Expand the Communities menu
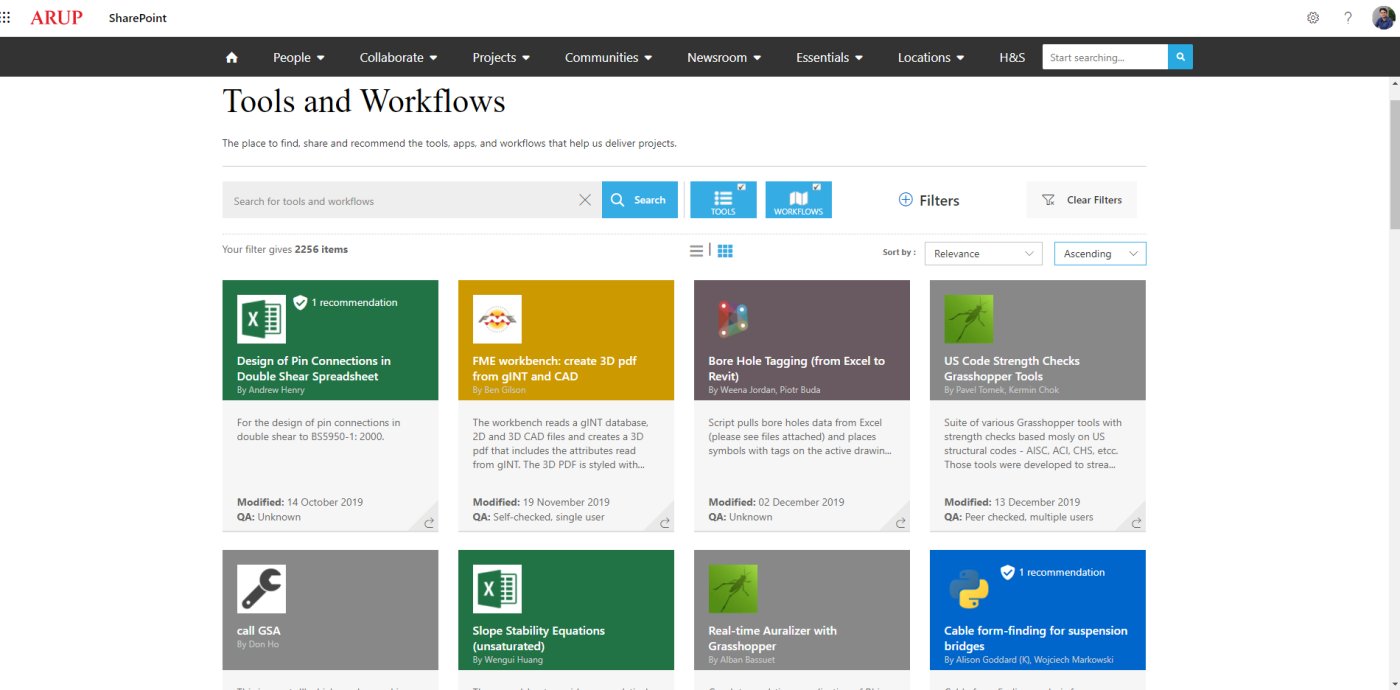The width and height of the screenshot is (1400, 690). pyautogui.click(x=608, y=57)
